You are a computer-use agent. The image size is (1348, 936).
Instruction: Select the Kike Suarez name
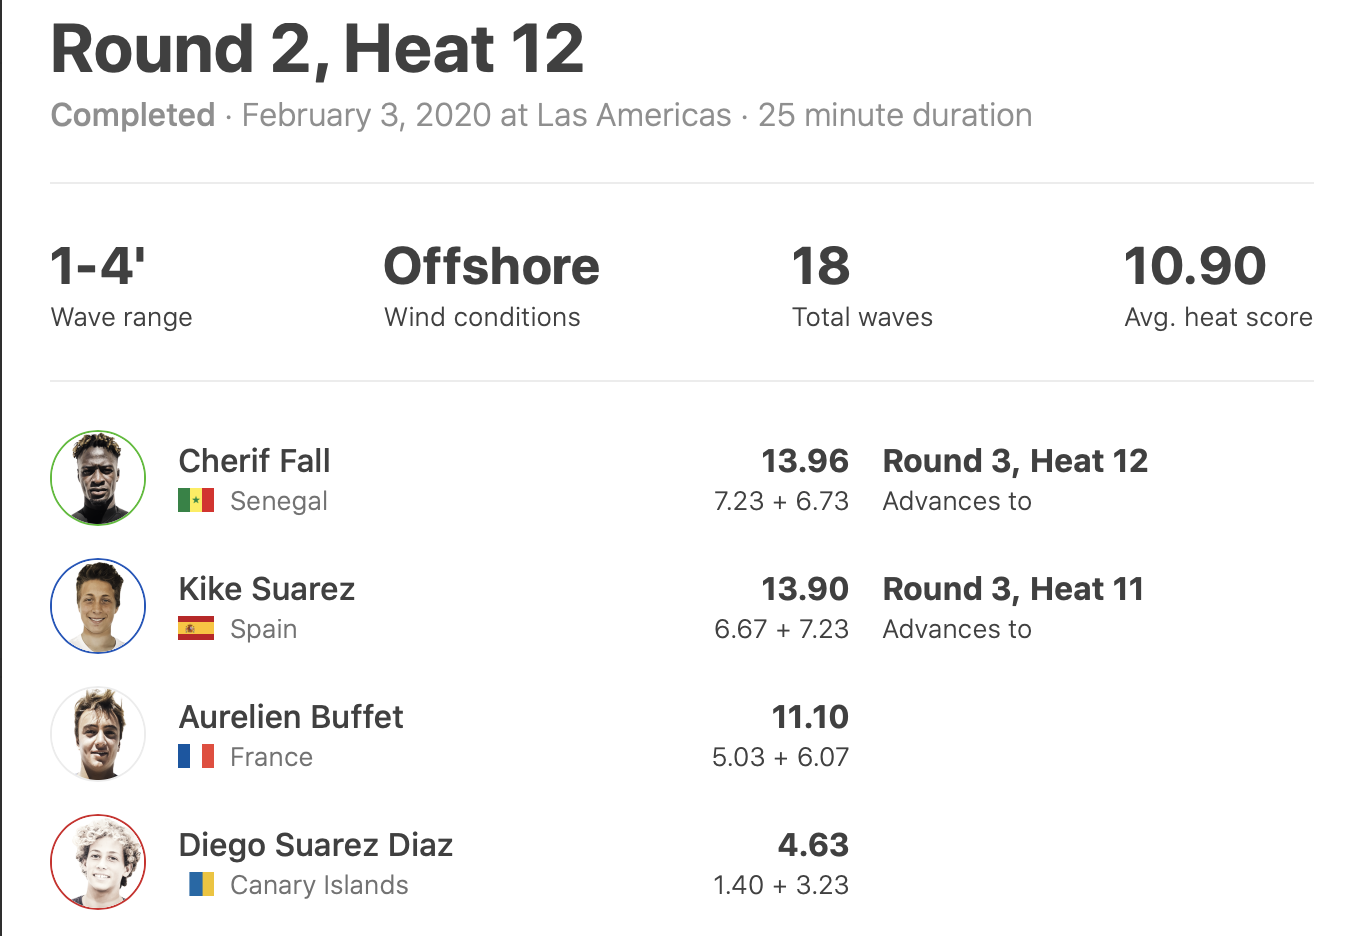(x=266, y=589)
